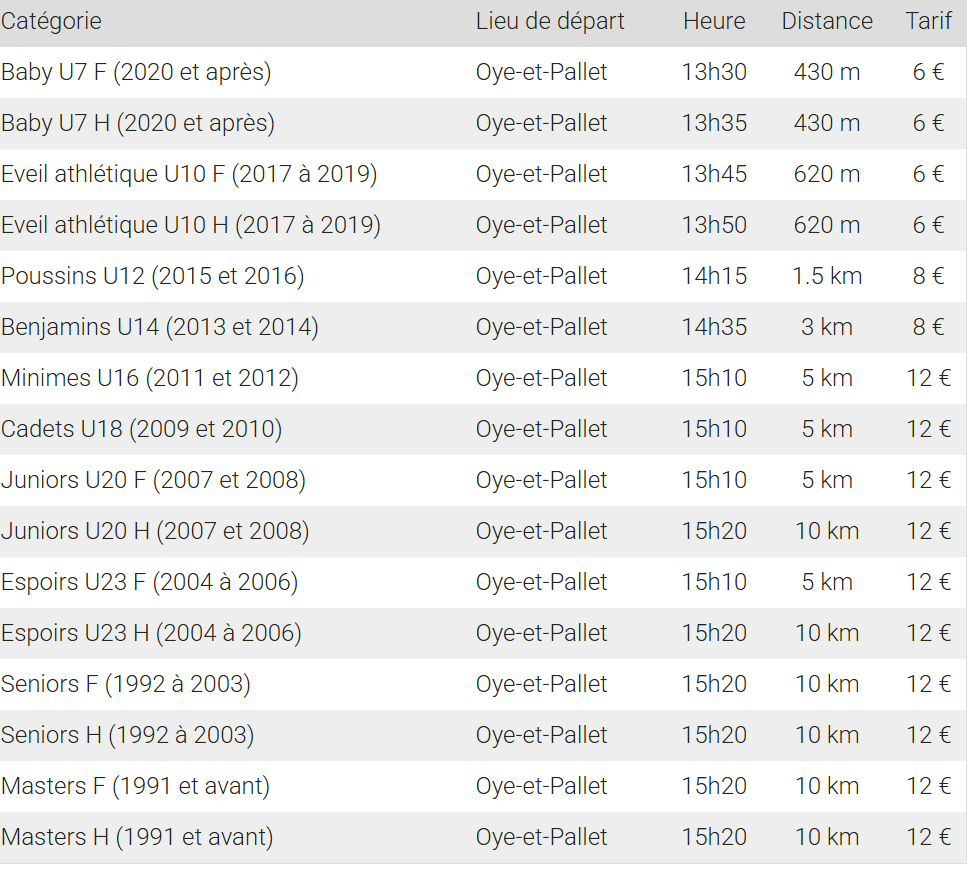This screenshot has height=872, width=971.
Task: Click the Poussins U12 category cell
Action: (153, 276)
